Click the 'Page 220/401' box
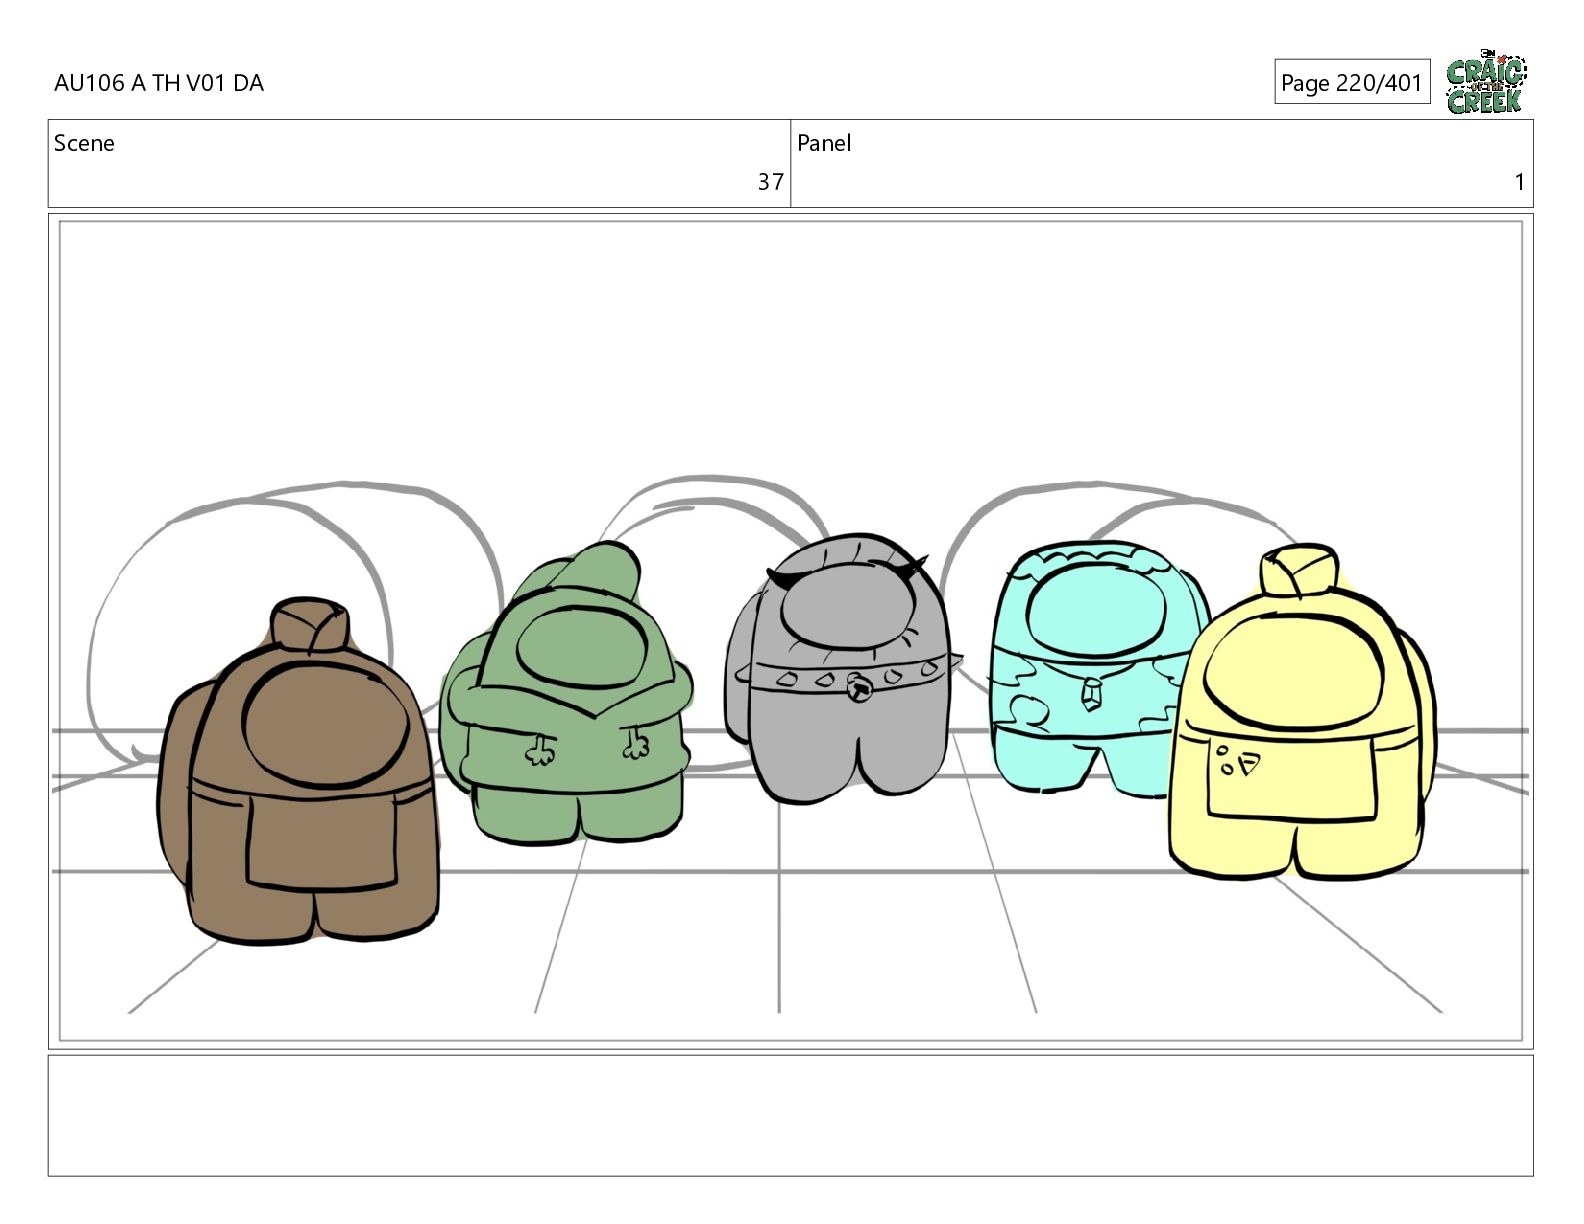This screenshot has width=1584, height=1224. click(x=1352, y=82)
